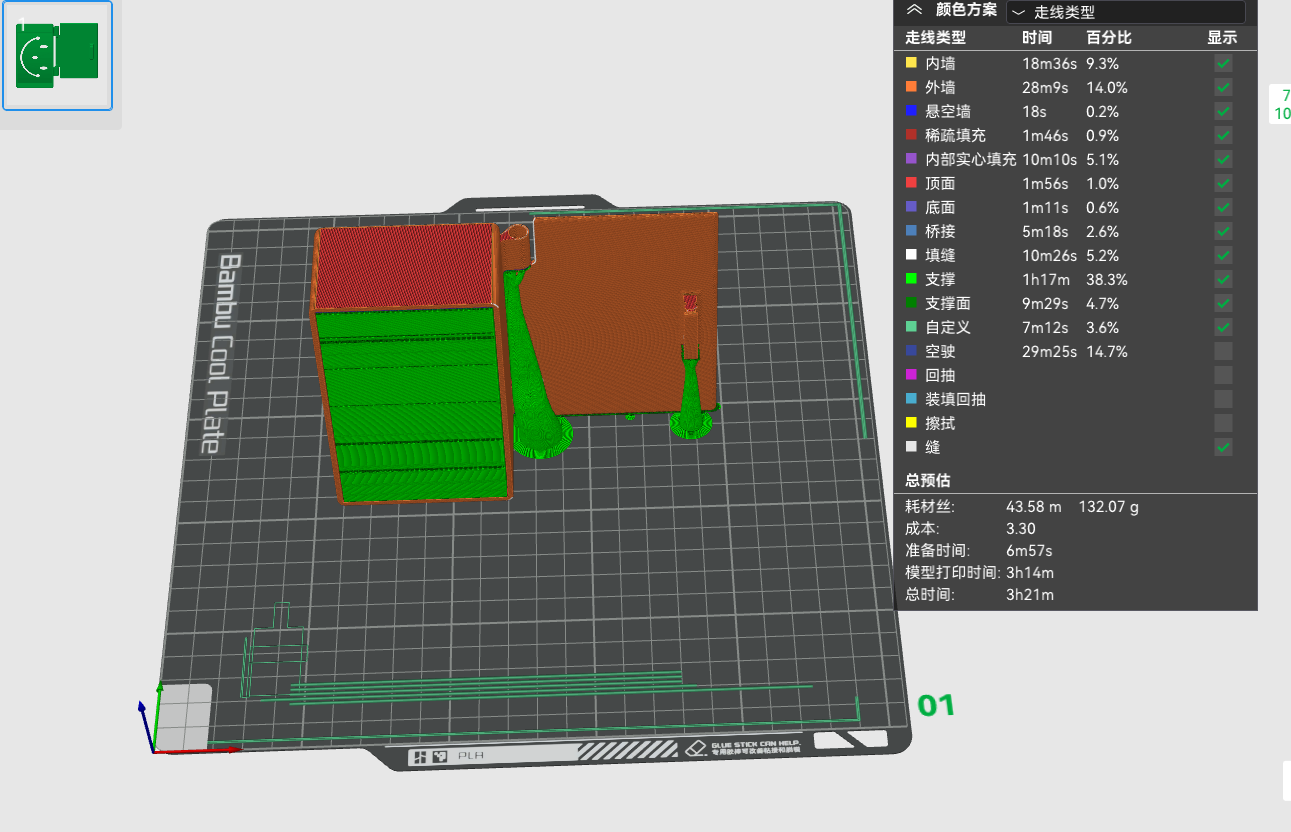Screen dimensions: 1291x832
Task: Enable the 擦拭 display checkbox
Action: (1223, 423)
